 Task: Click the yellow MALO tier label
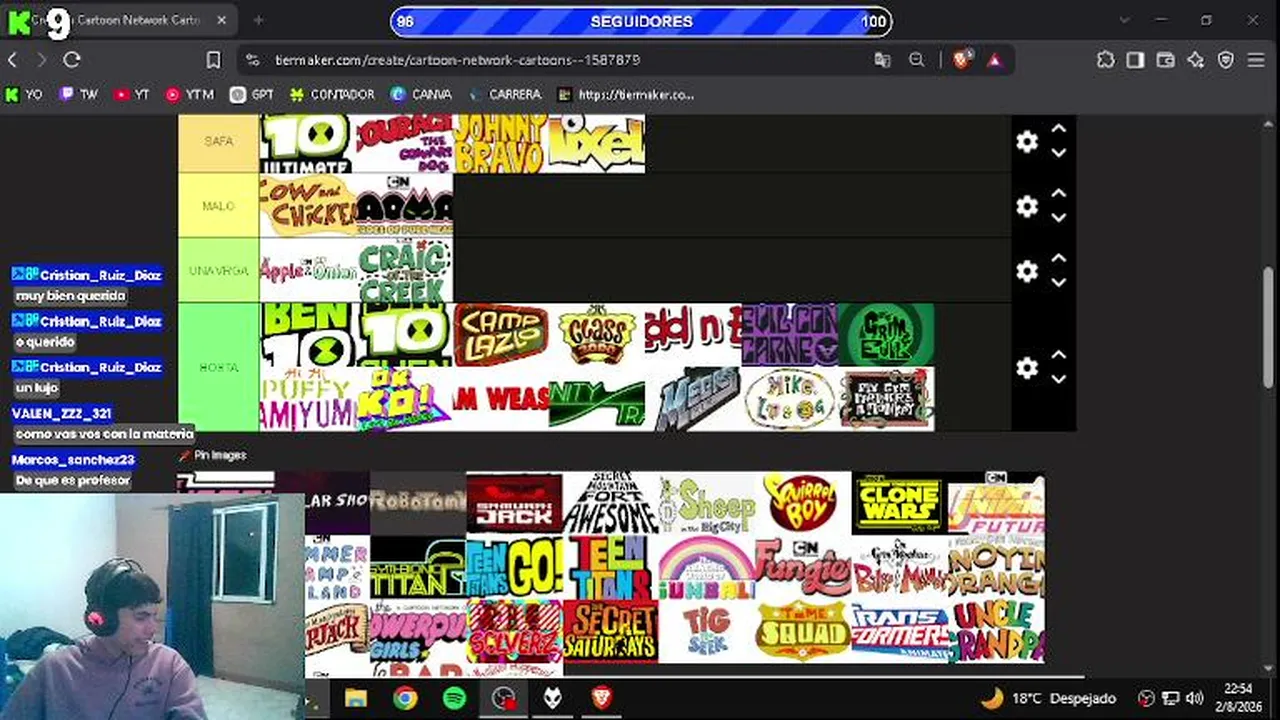pyautogui.click(x=219, y=206)
